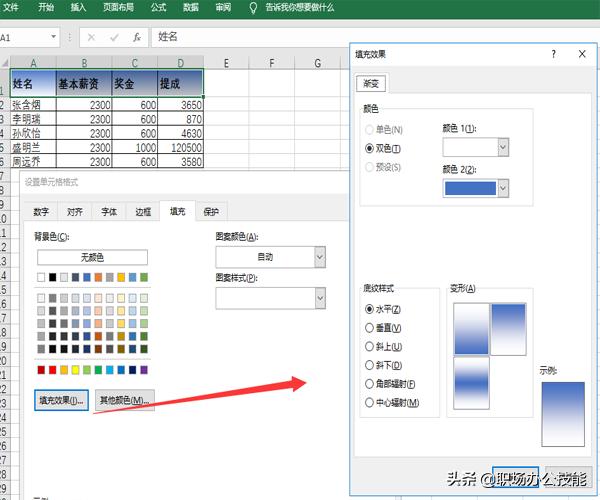Screen dimensions: 600x500
Task: Select 角部辐射 from-corner shading style
Action: tap(369, 384)
